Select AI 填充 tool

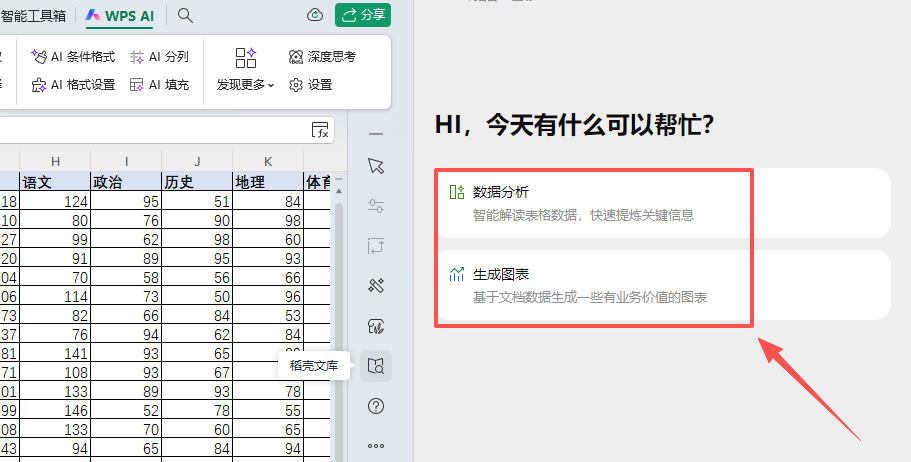[159, 85]
